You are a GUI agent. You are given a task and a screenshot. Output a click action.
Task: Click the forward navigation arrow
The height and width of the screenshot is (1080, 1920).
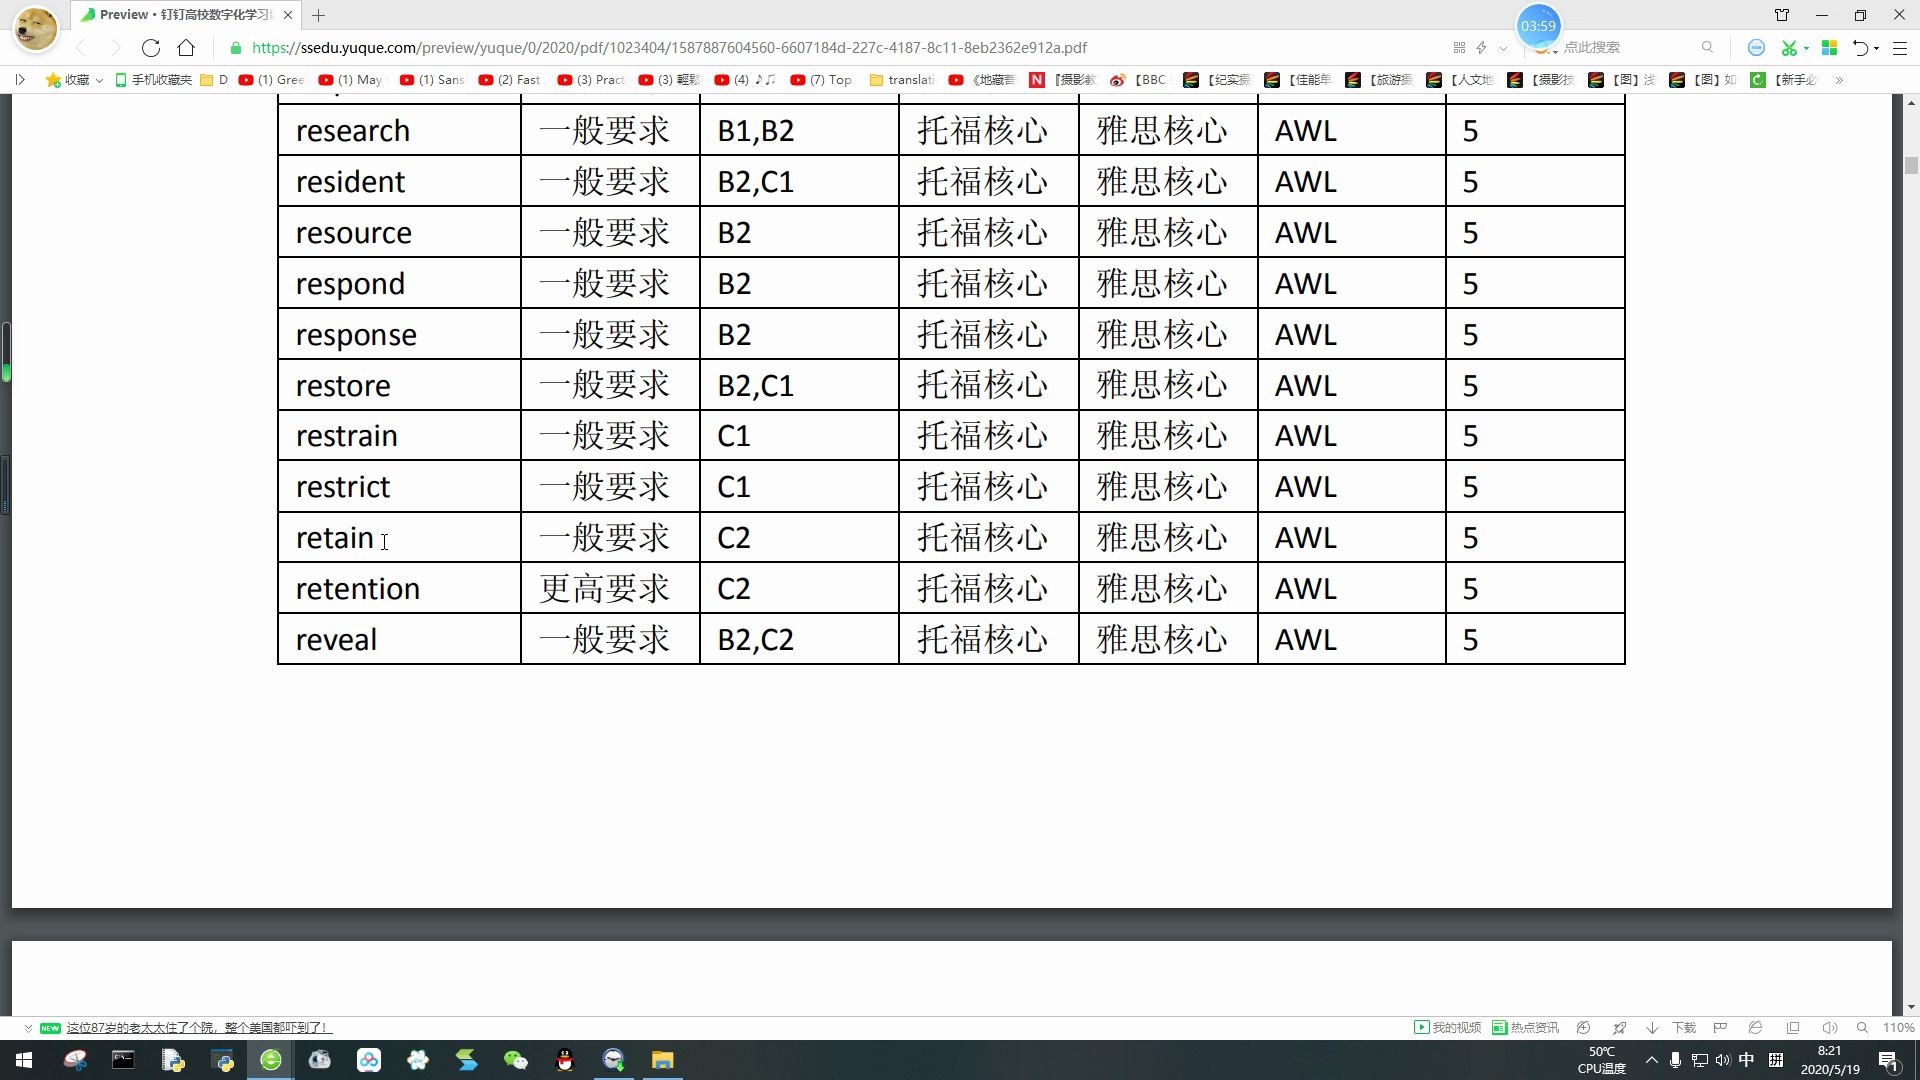[116, 47]
